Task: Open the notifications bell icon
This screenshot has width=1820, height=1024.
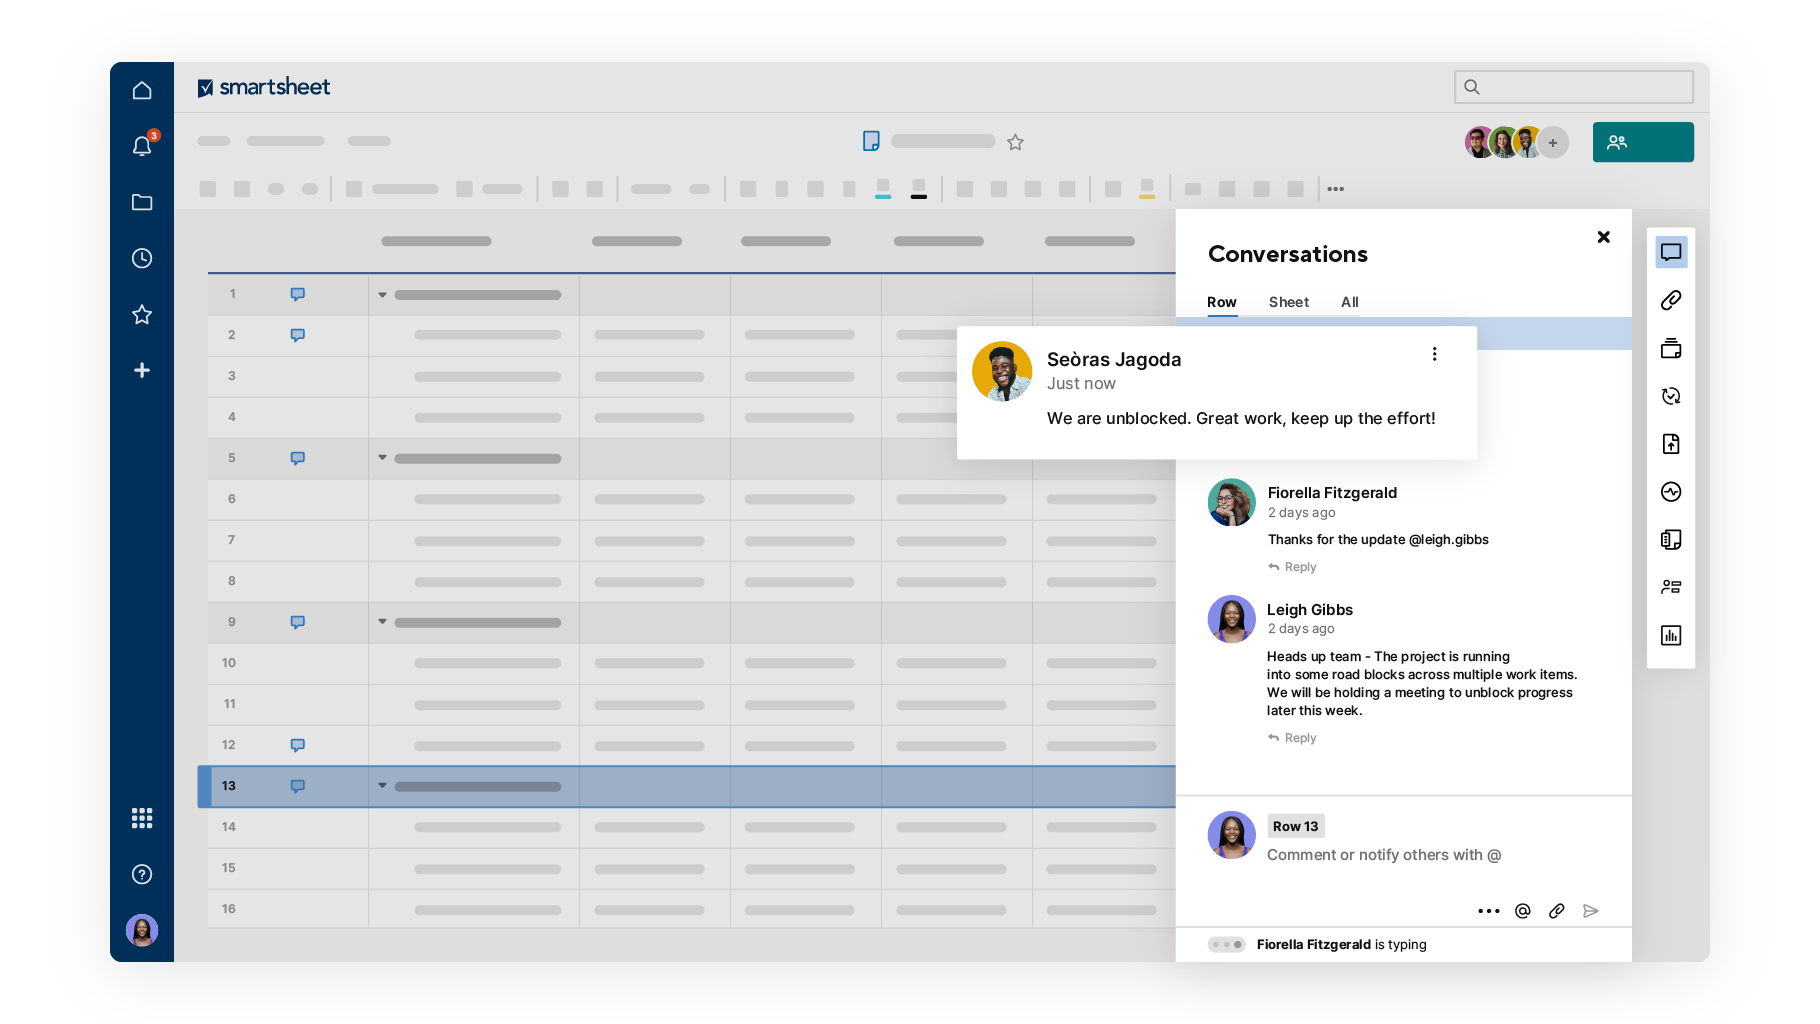Action: [x=142, y=146]
